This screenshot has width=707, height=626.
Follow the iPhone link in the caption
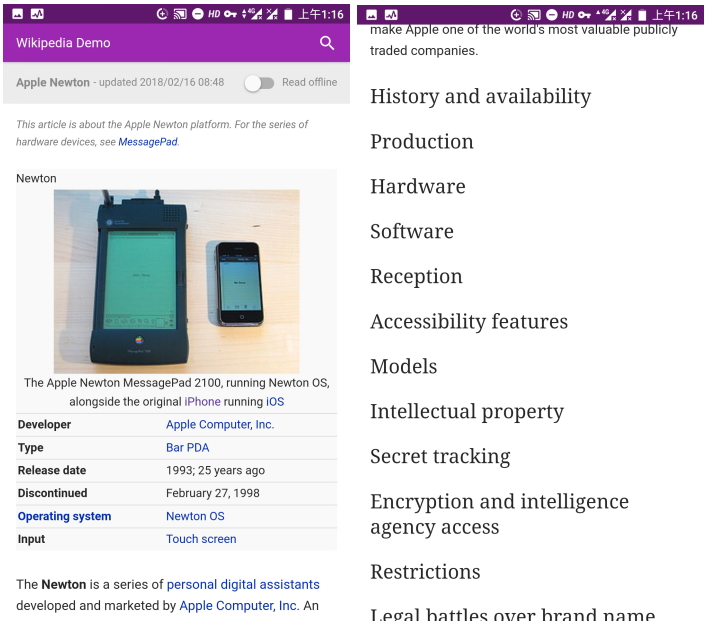coord(202,401)
